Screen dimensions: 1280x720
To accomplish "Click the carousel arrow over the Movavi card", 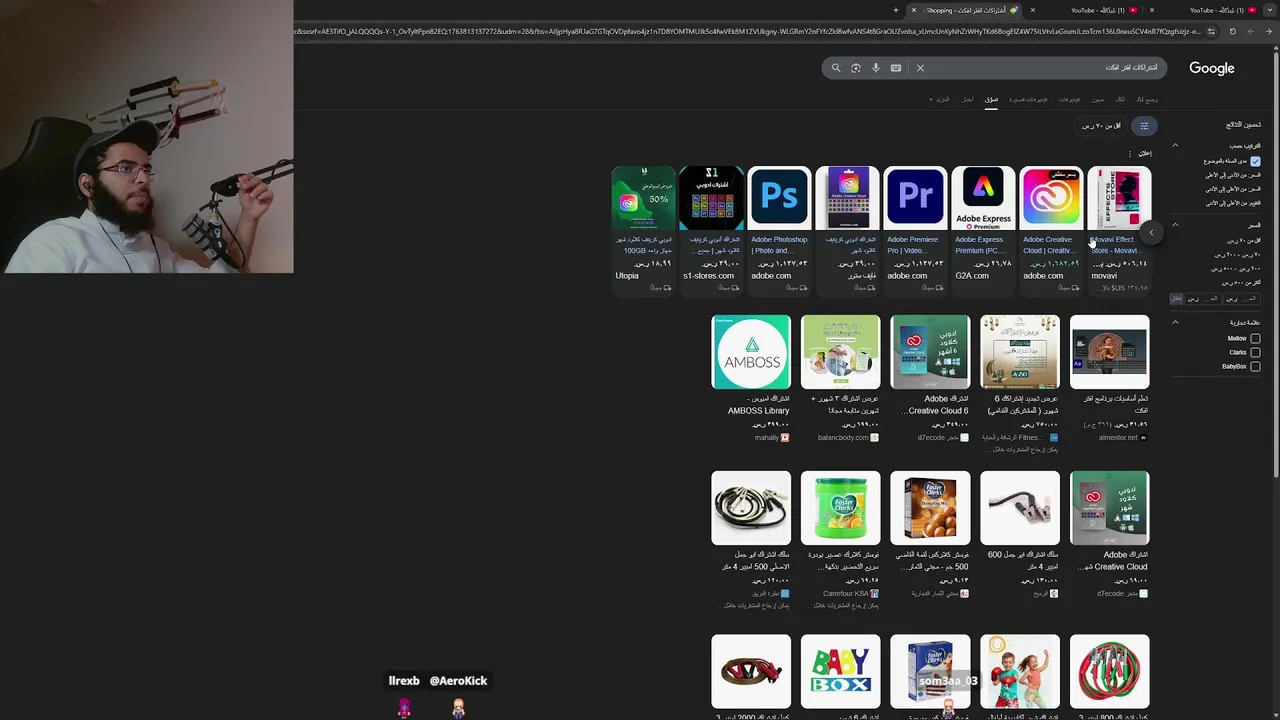I will [1151, 232].
